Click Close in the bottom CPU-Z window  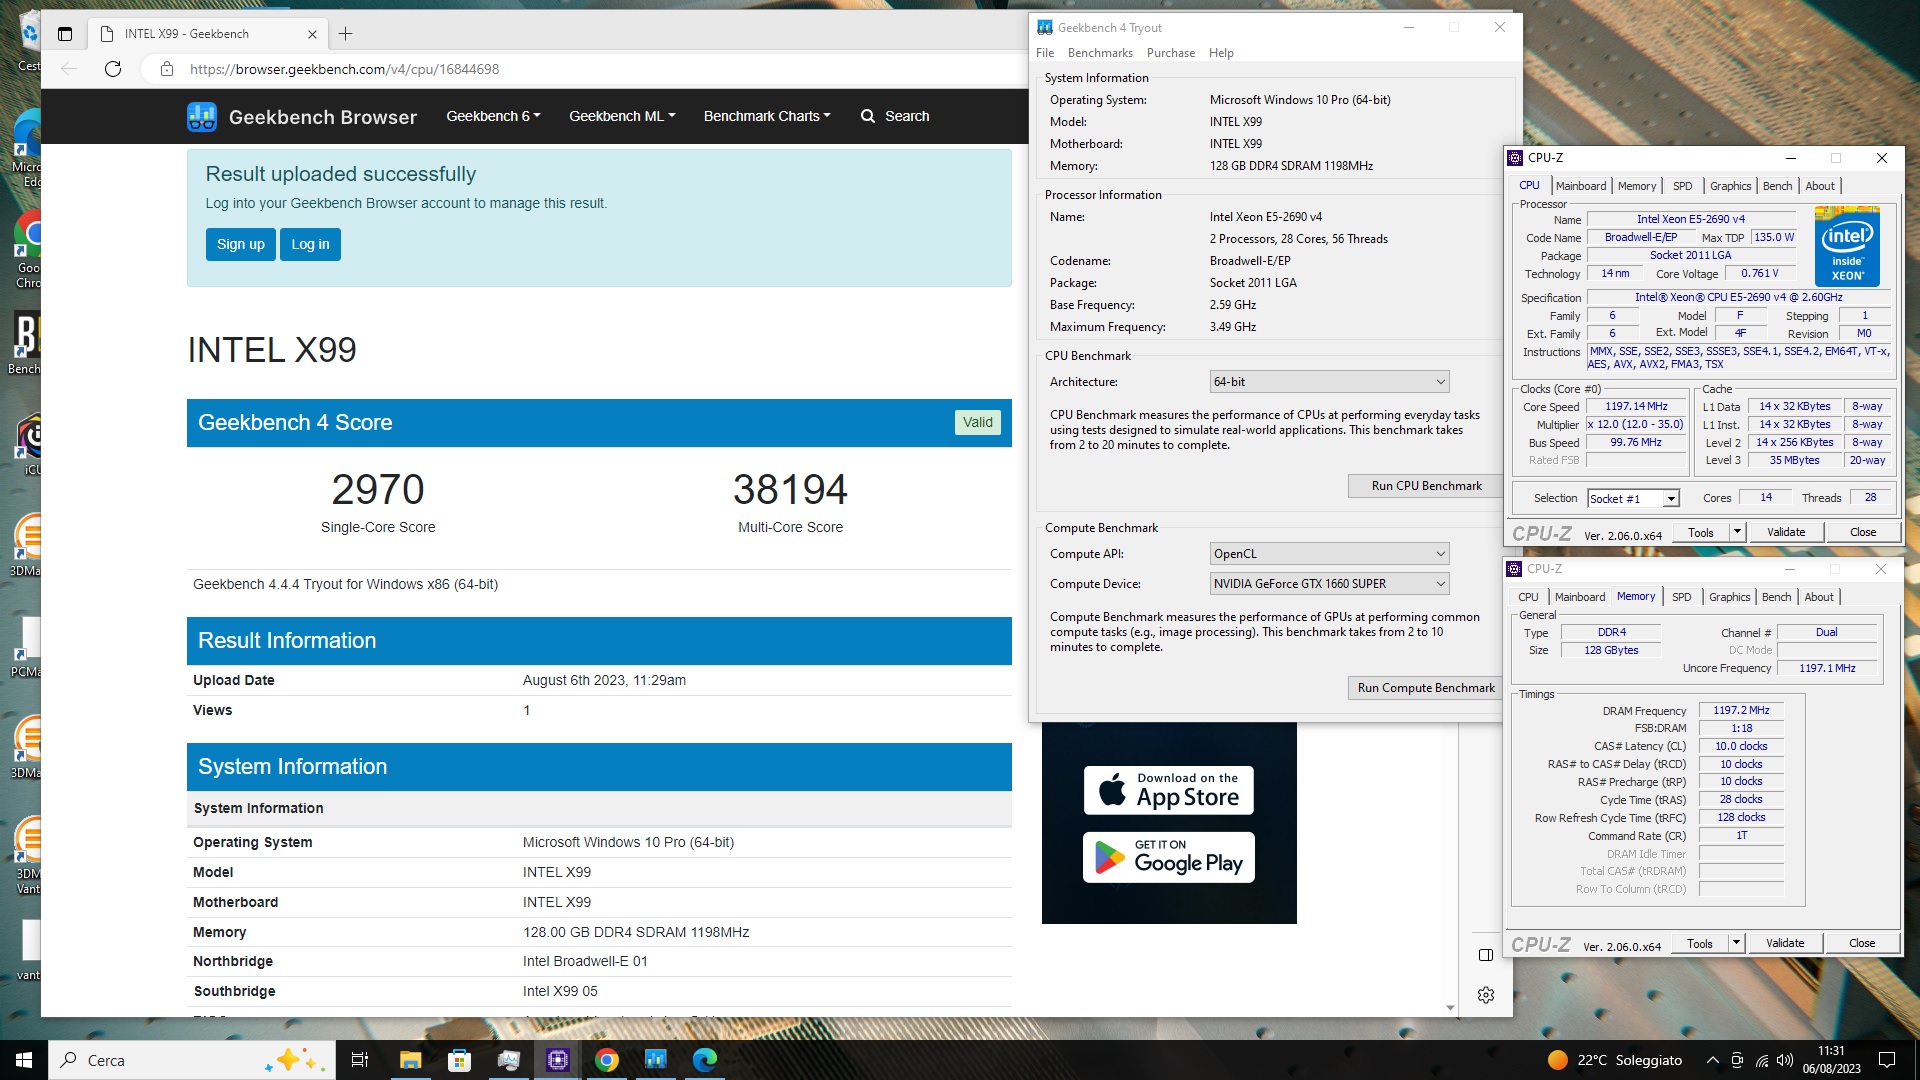pyautogui.click(x=1862, y=943)
